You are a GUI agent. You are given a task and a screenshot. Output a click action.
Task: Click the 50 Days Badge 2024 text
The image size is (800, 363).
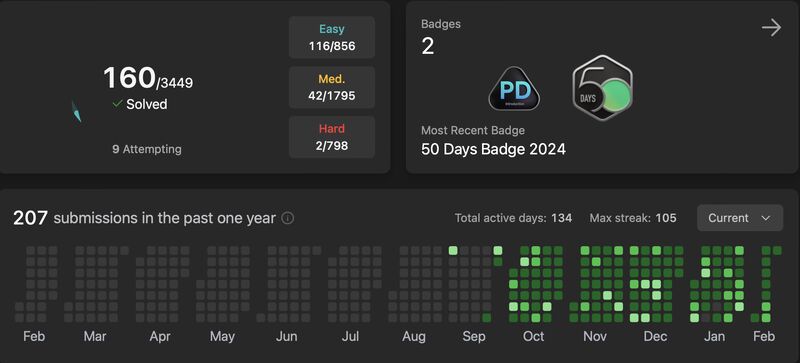493,149
